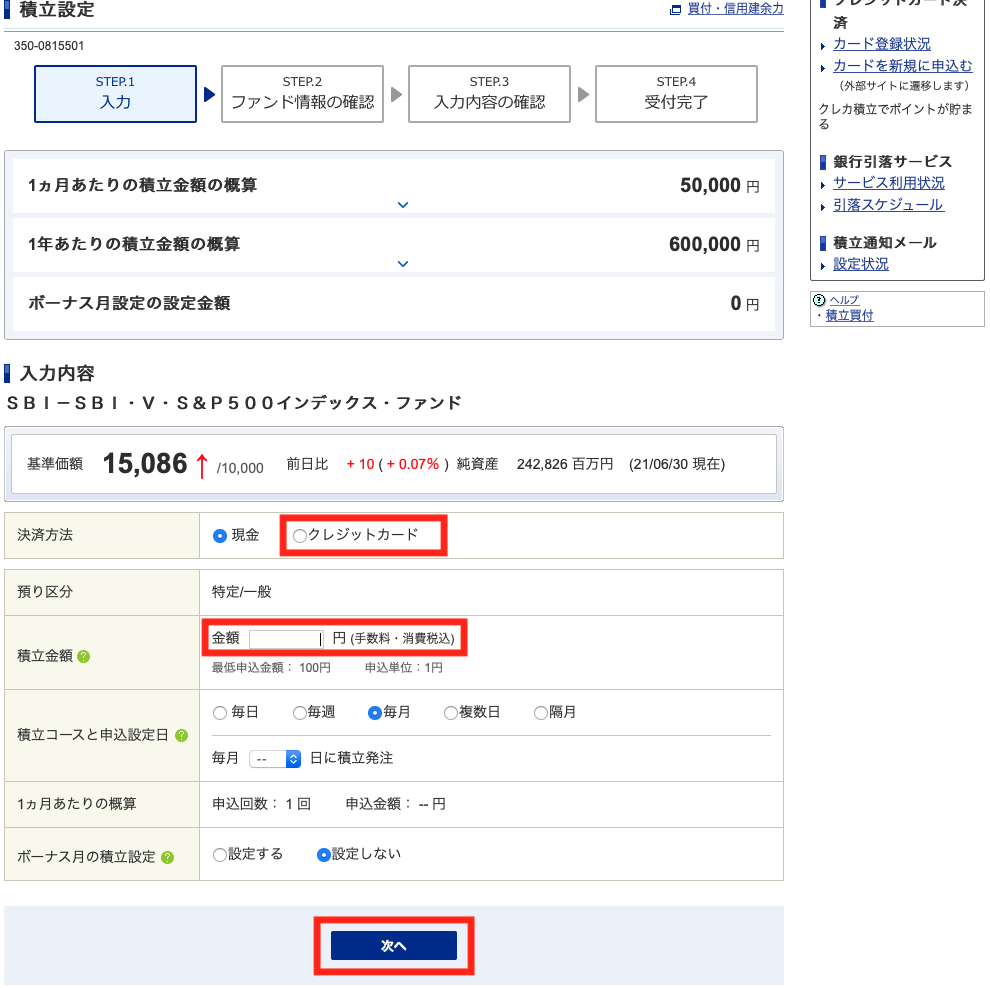The height and width of the screenshot is (988, 990).
Task: Click the + 0.07% change value
Action: 413,465
